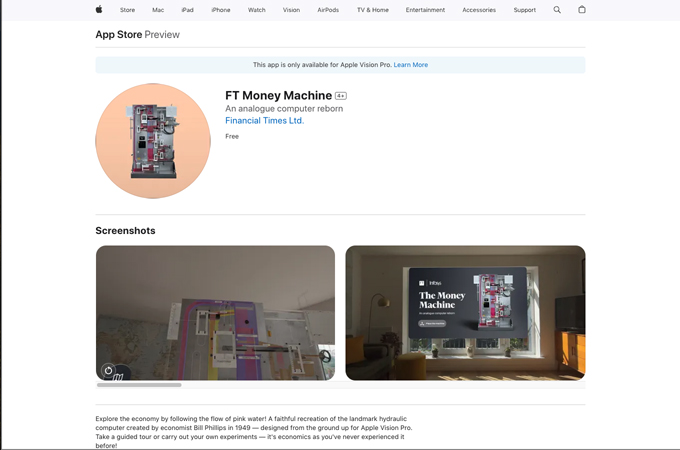Open the Mac menu

click(158, 10)
